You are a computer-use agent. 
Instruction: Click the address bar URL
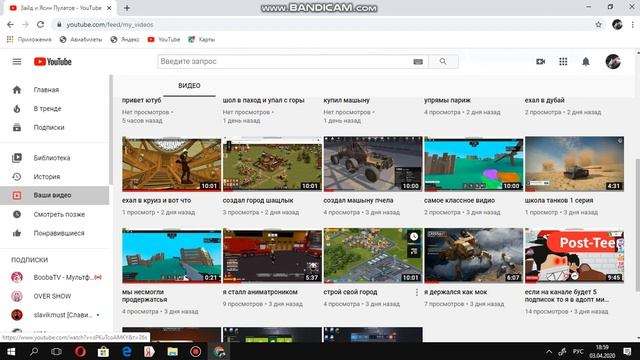pyautogui.click(x=110, y=24)
